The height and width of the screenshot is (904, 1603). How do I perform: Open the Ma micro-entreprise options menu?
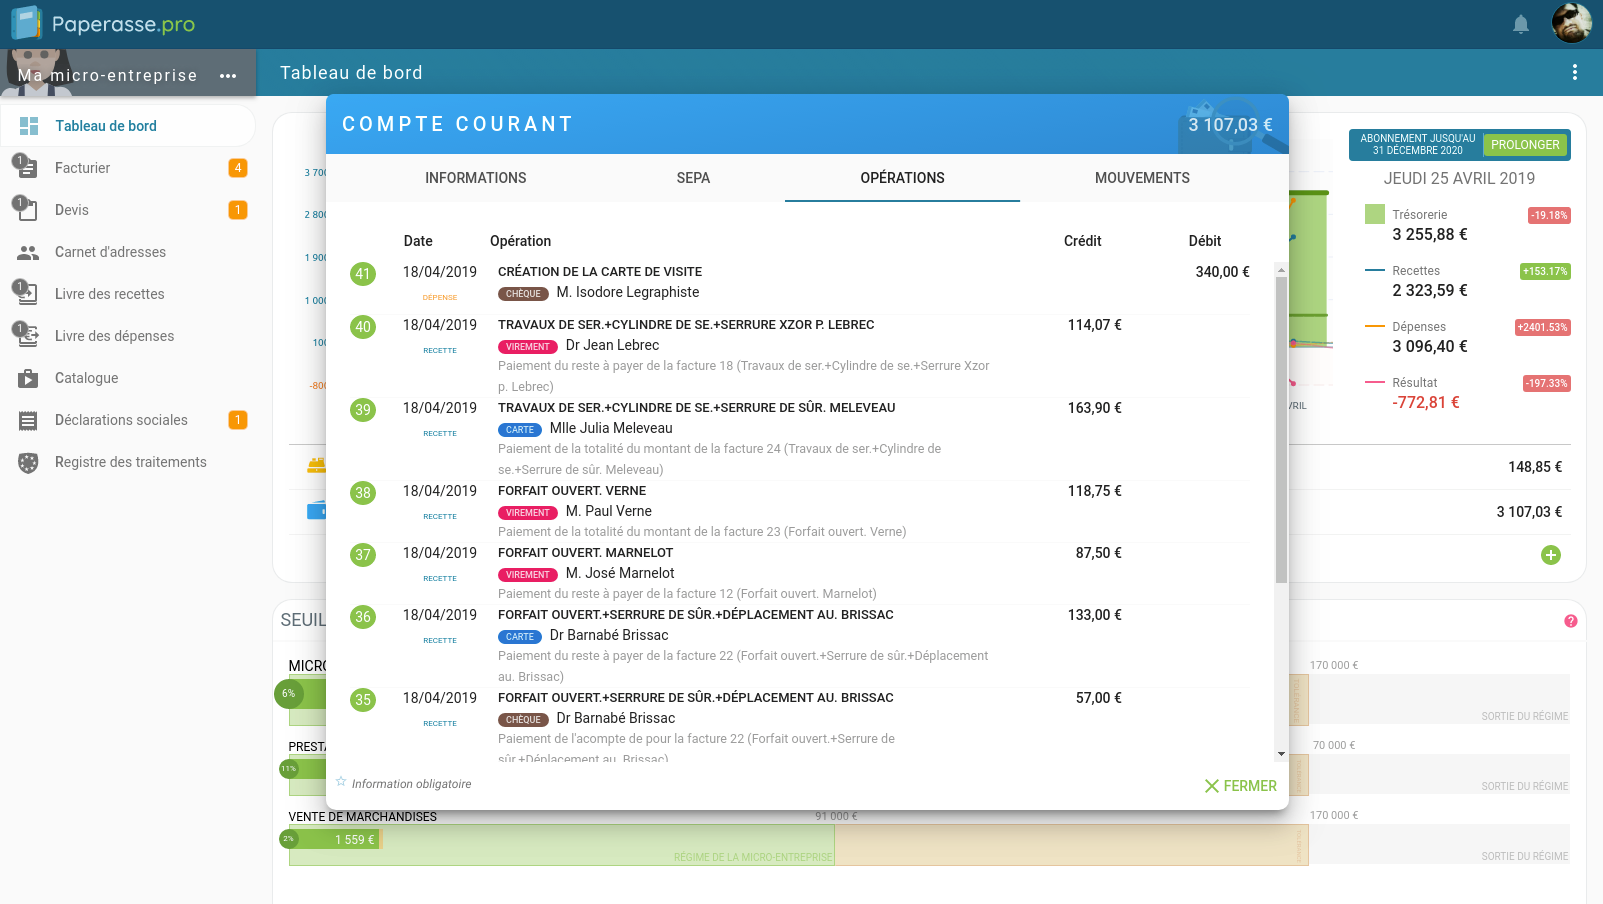pos(228,73)
